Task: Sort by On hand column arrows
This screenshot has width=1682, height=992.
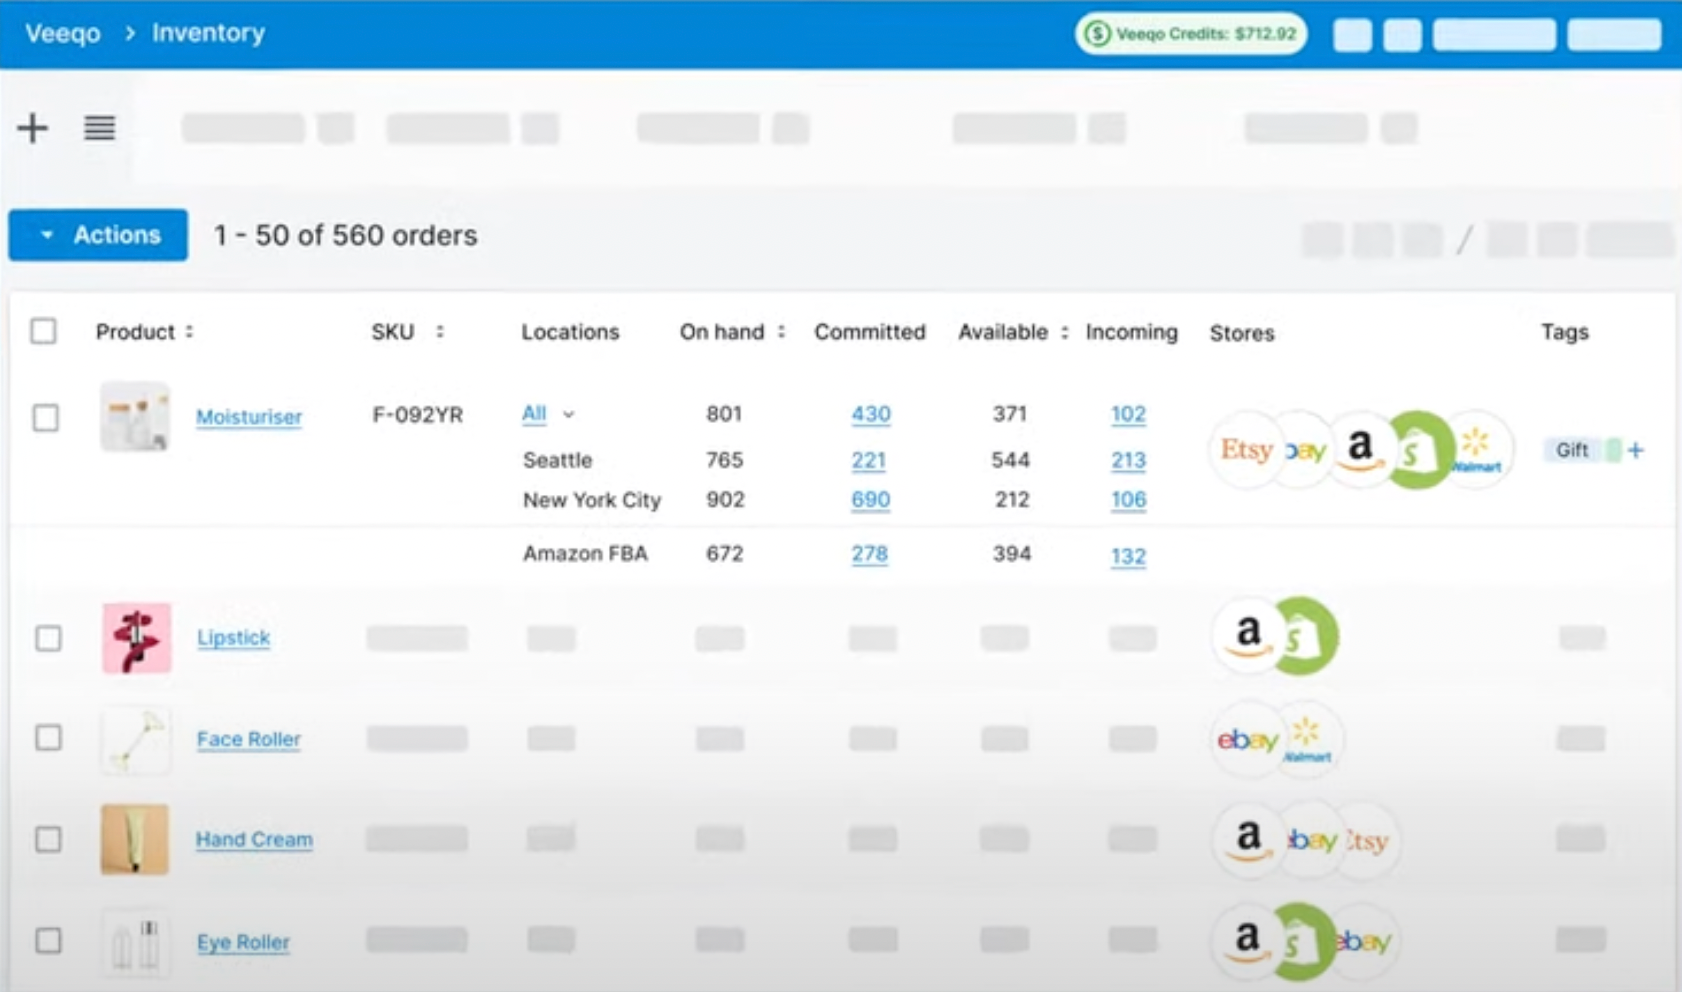Action: pos(781,332)
